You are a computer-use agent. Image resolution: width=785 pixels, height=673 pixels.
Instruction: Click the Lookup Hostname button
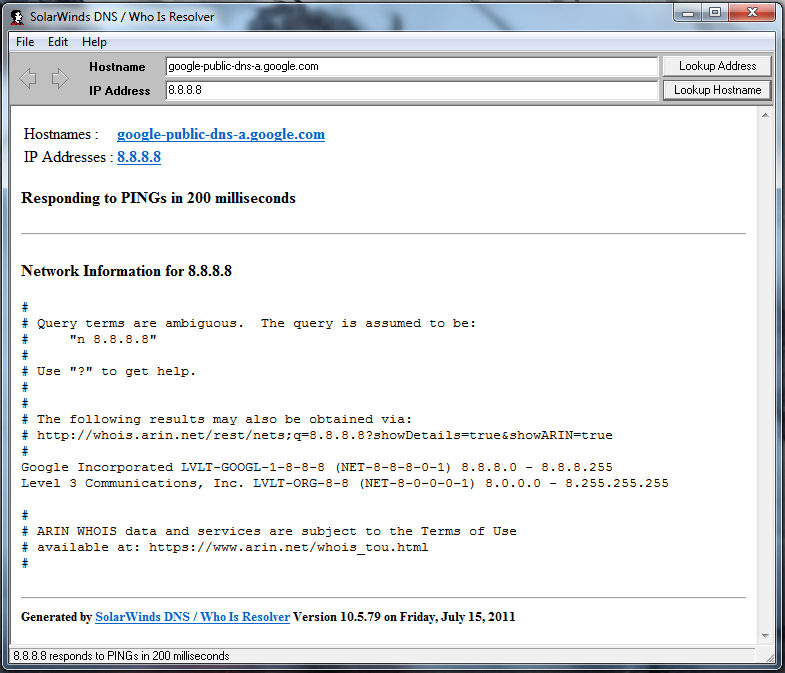[x=717, y=90]
